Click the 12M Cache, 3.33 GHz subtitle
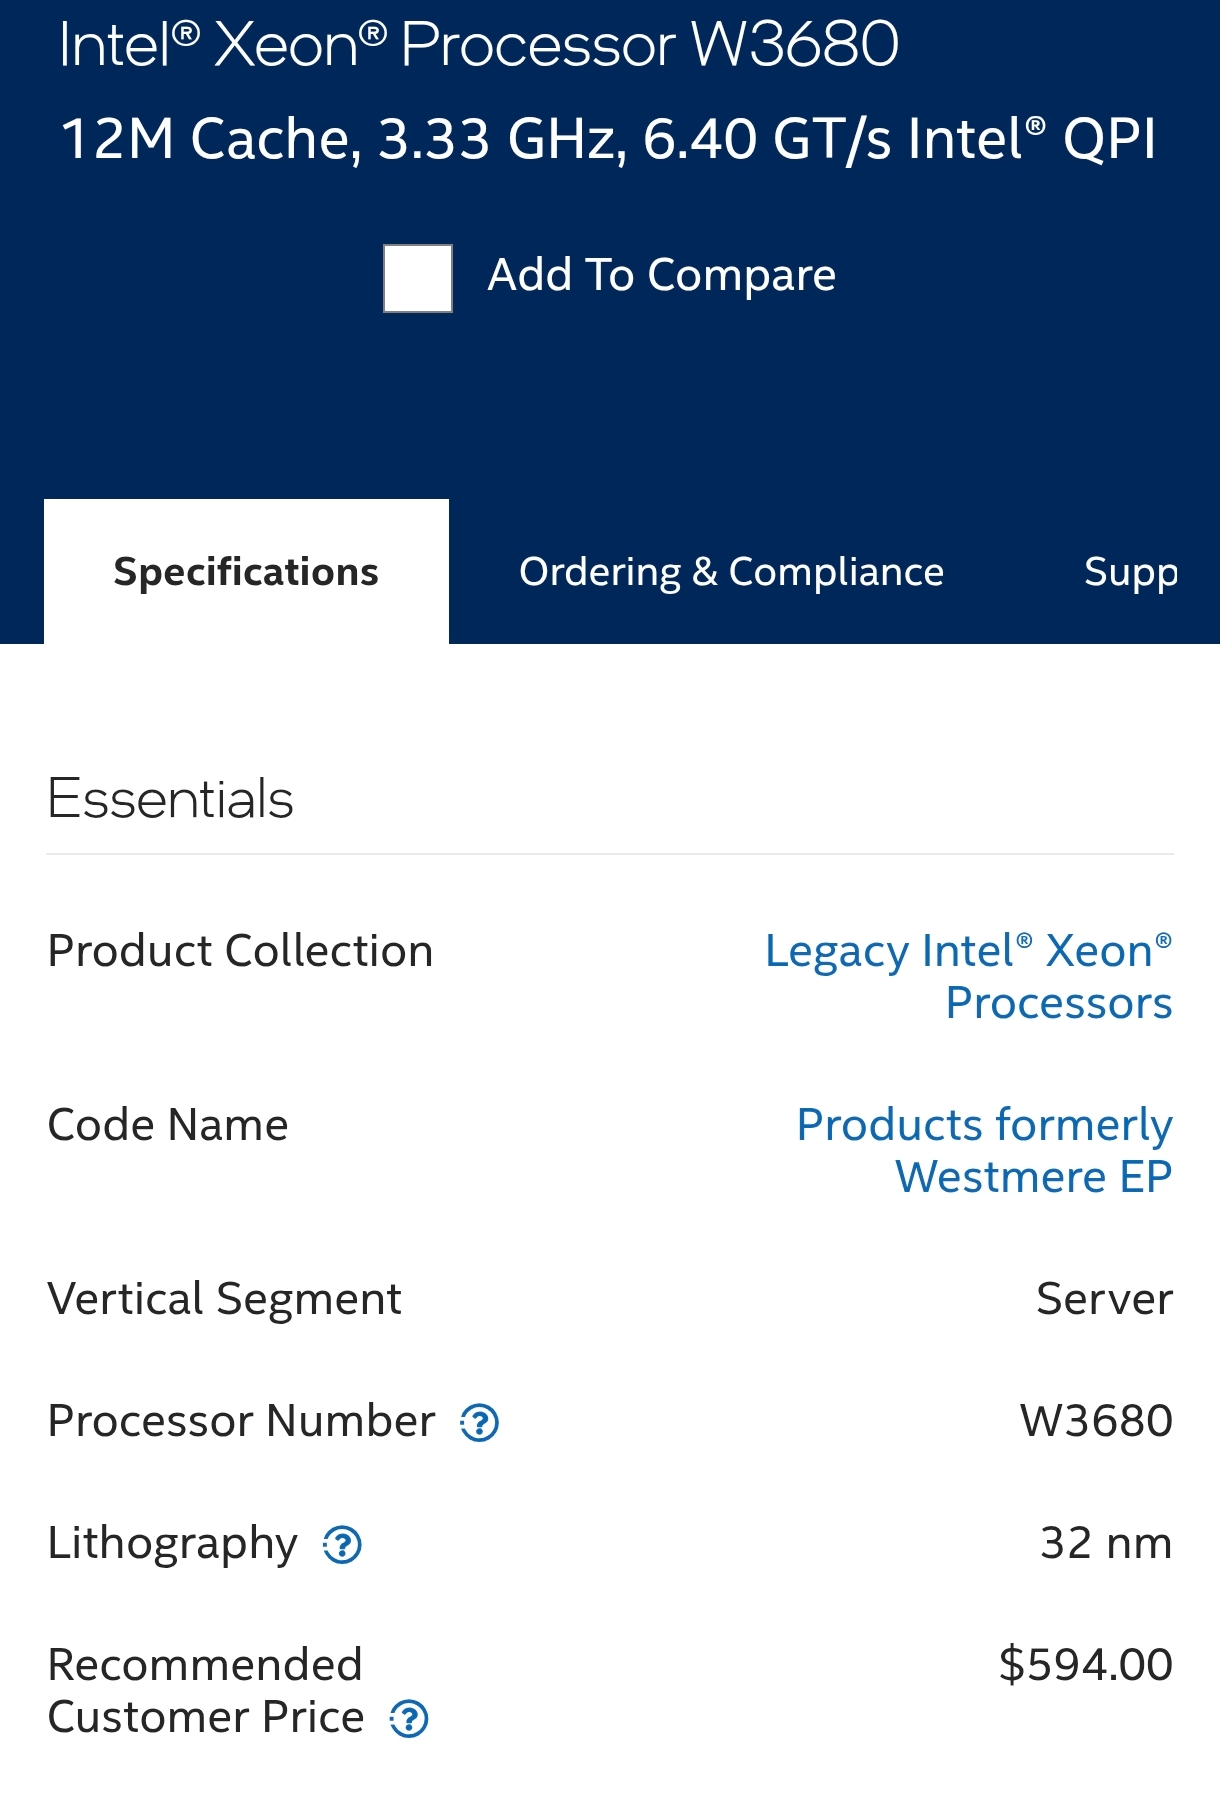Screen dimensions: 1220x1816 point(608,138)
